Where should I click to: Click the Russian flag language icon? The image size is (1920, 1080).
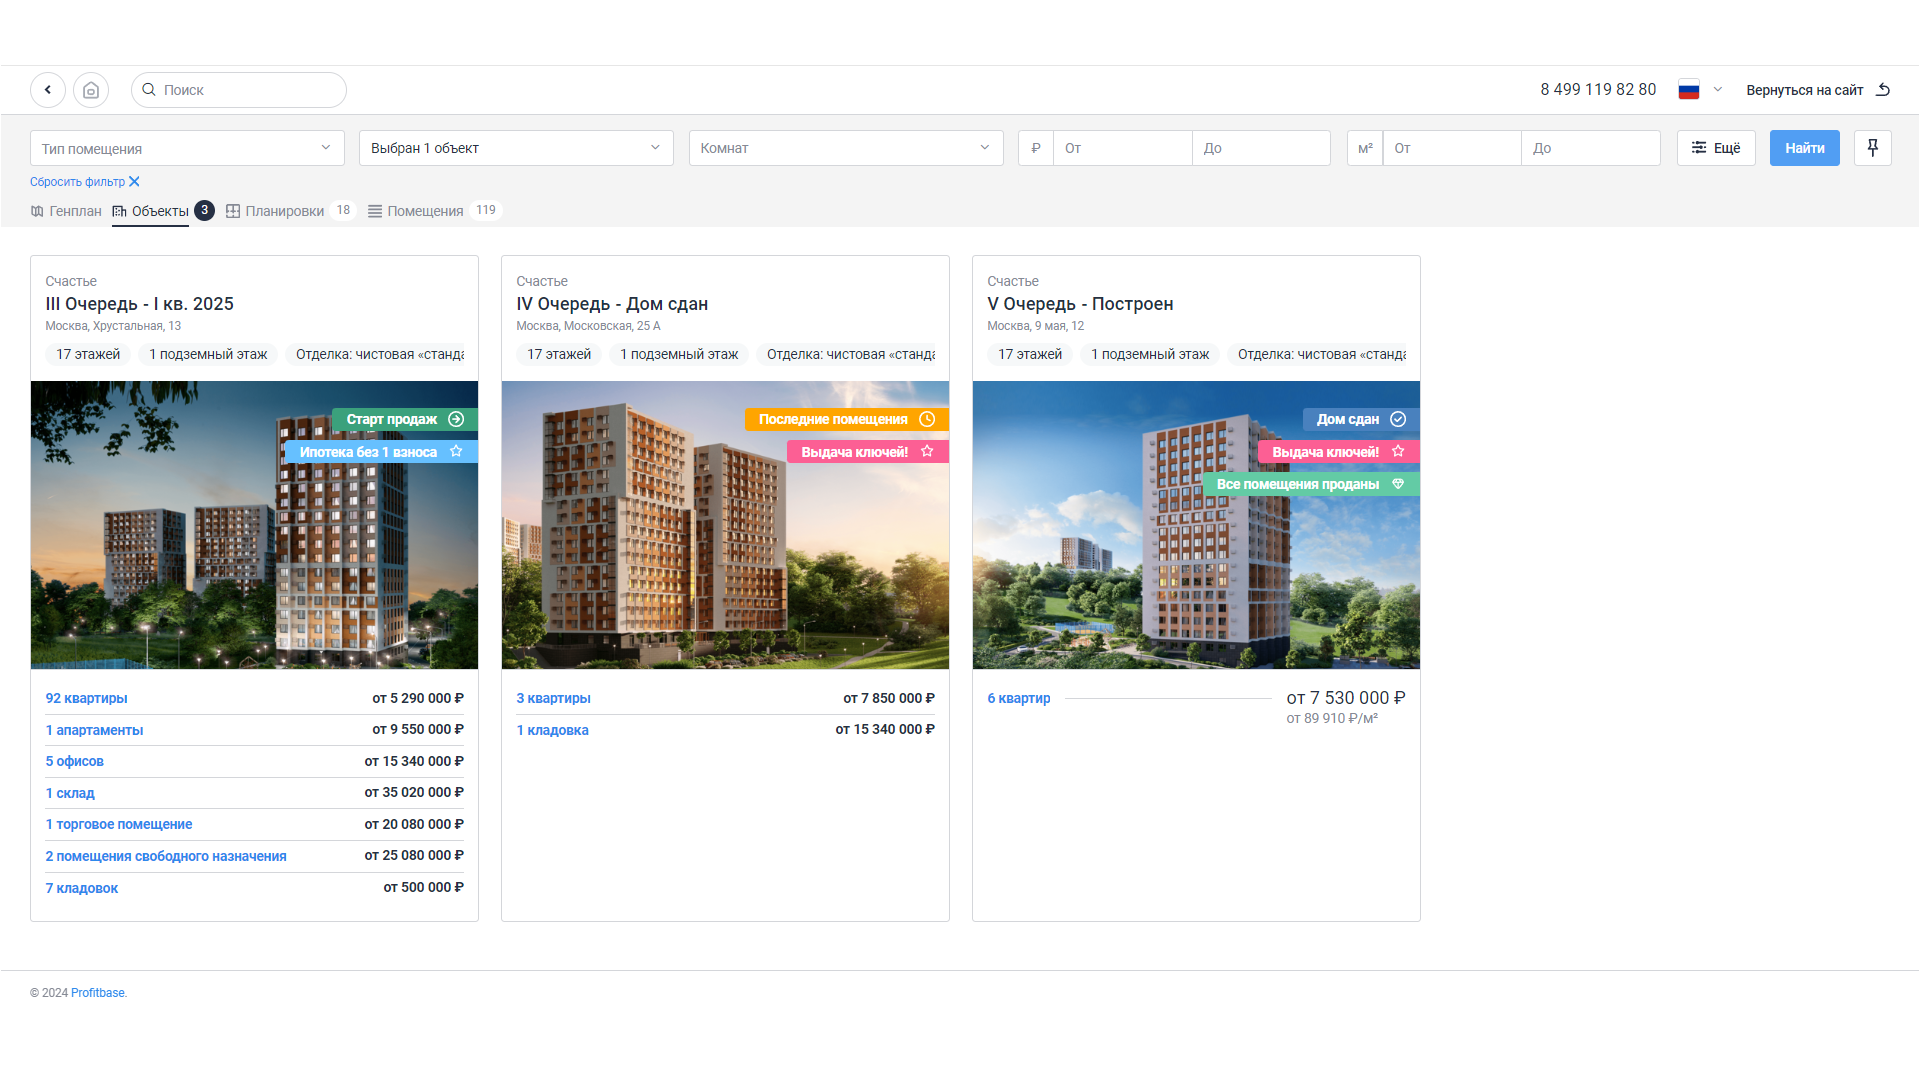(1689, 90)
